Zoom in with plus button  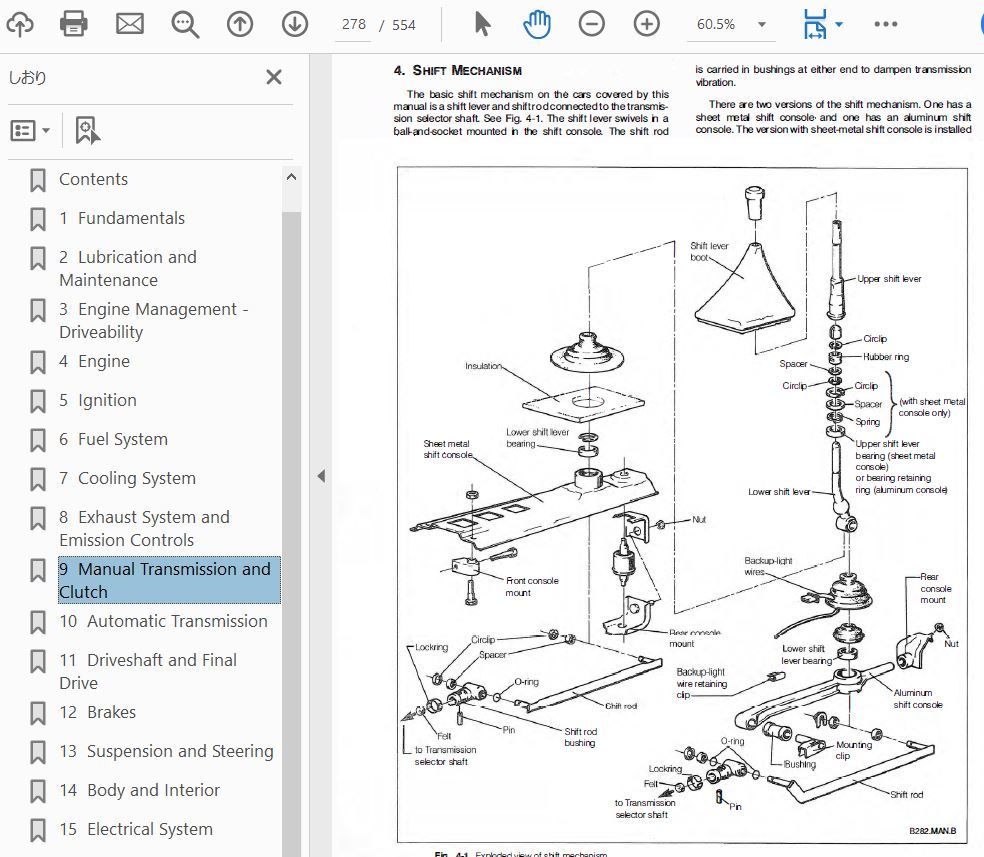[646, 24]
